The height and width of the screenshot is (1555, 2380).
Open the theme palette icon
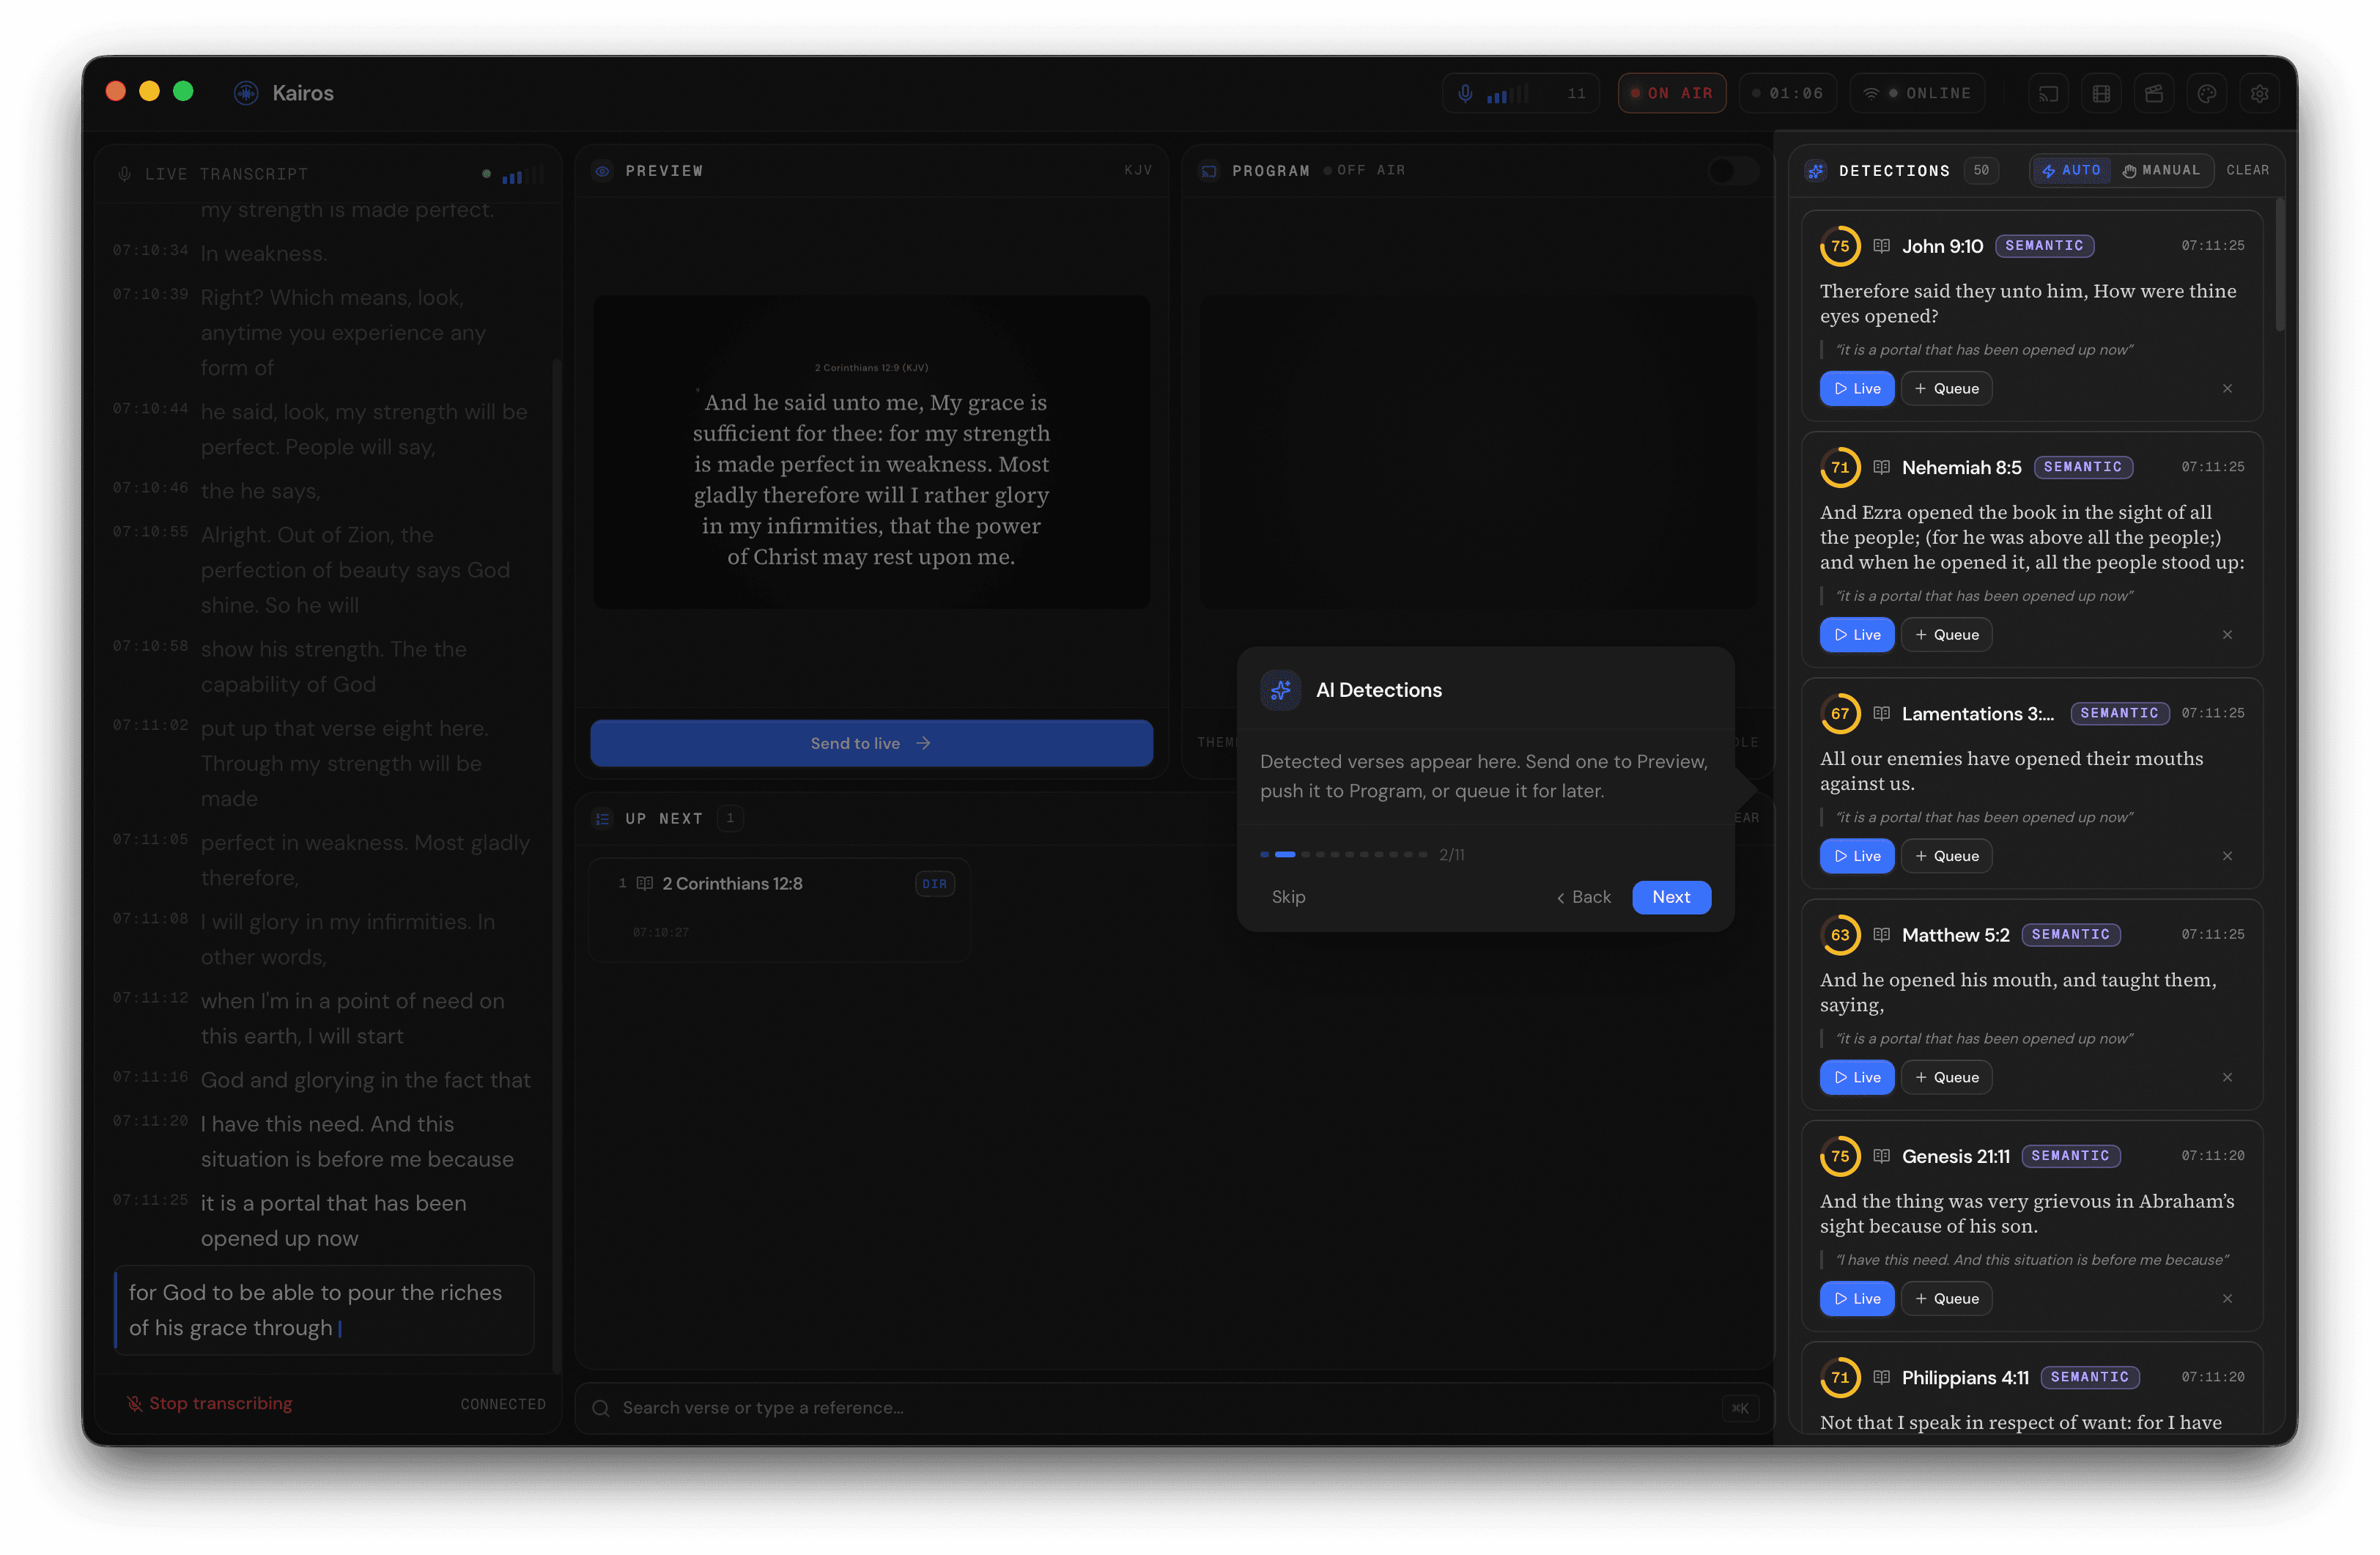[x=2206, y=93]
